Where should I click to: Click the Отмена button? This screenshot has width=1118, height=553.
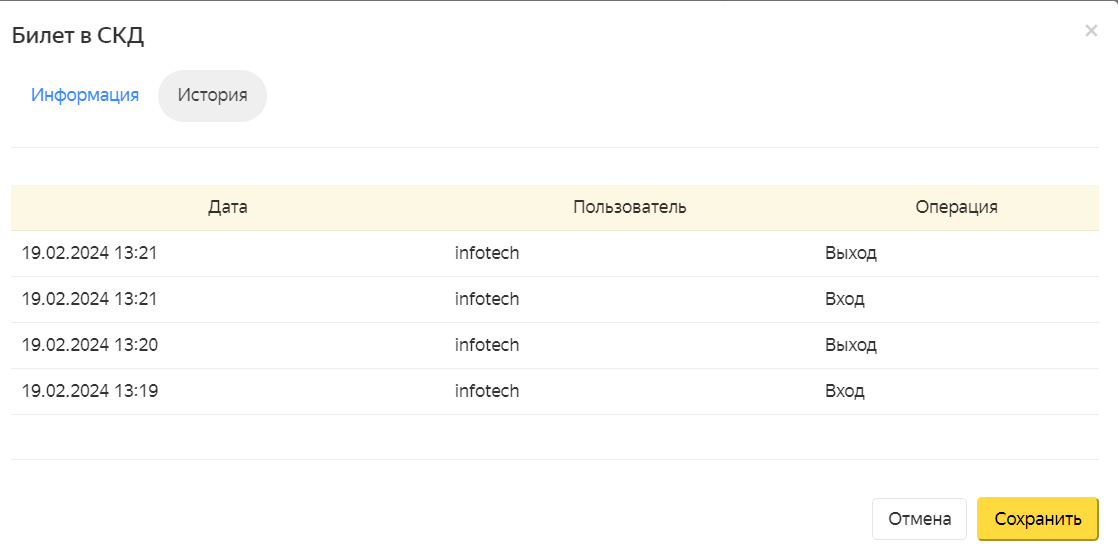coord(919,519)
